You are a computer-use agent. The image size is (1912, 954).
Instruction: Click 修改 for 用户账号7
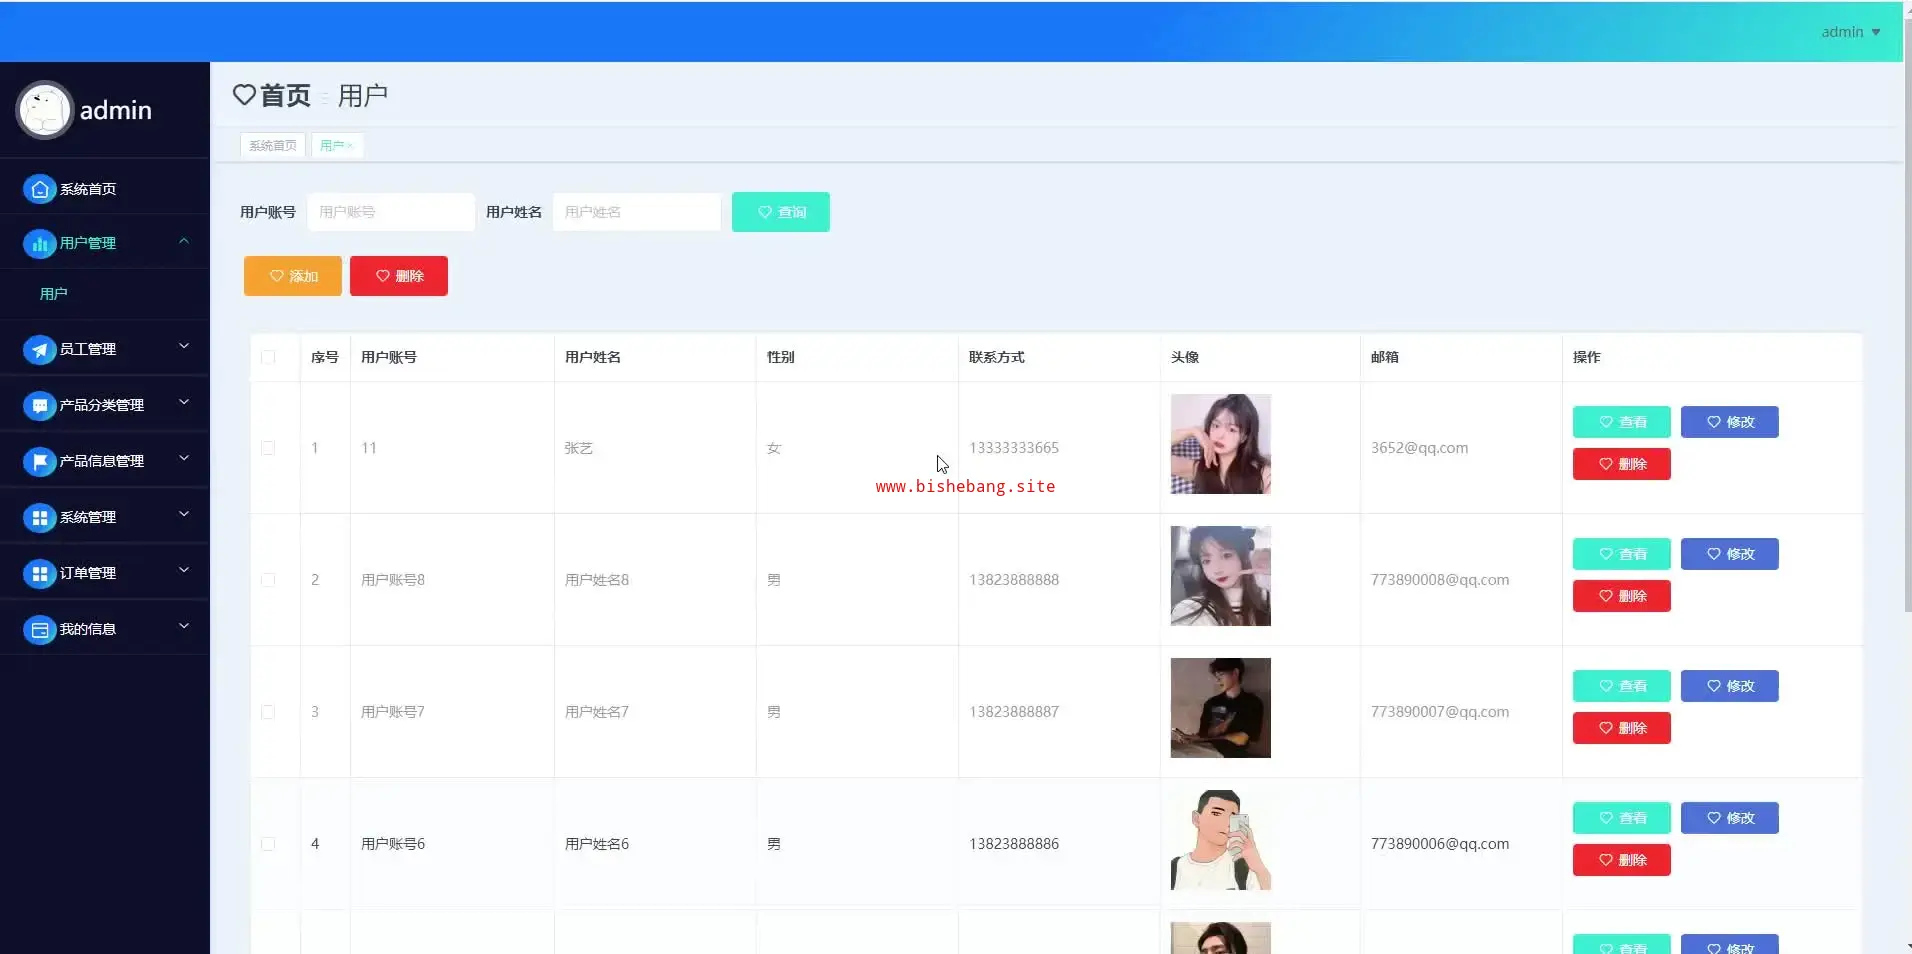[x=1730, y=686]
